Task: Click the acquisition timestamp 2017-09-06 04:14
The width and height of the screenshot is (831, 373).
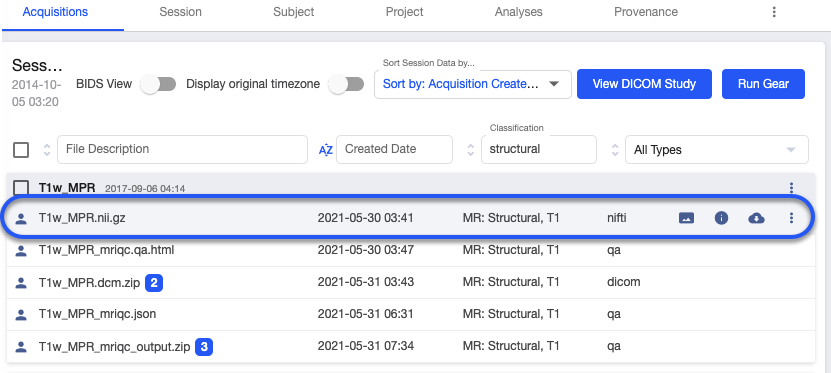Action: tap(145, 189)
